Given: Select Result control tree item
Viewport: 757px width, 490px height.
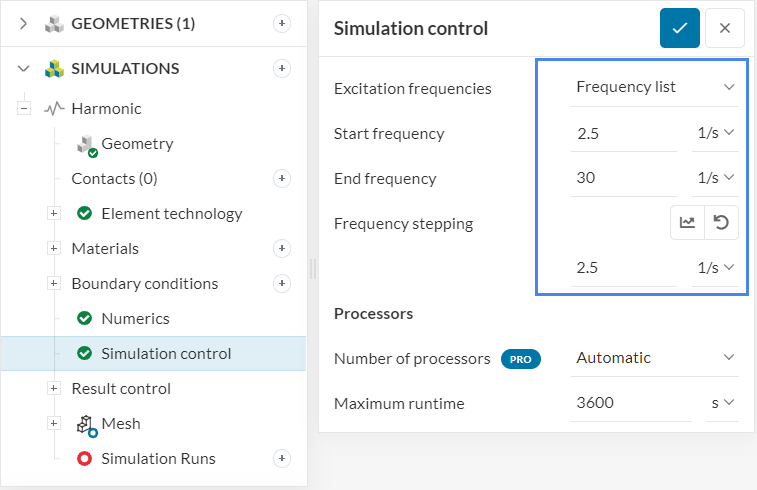Looking at the screenshot, I should [121, 389].
